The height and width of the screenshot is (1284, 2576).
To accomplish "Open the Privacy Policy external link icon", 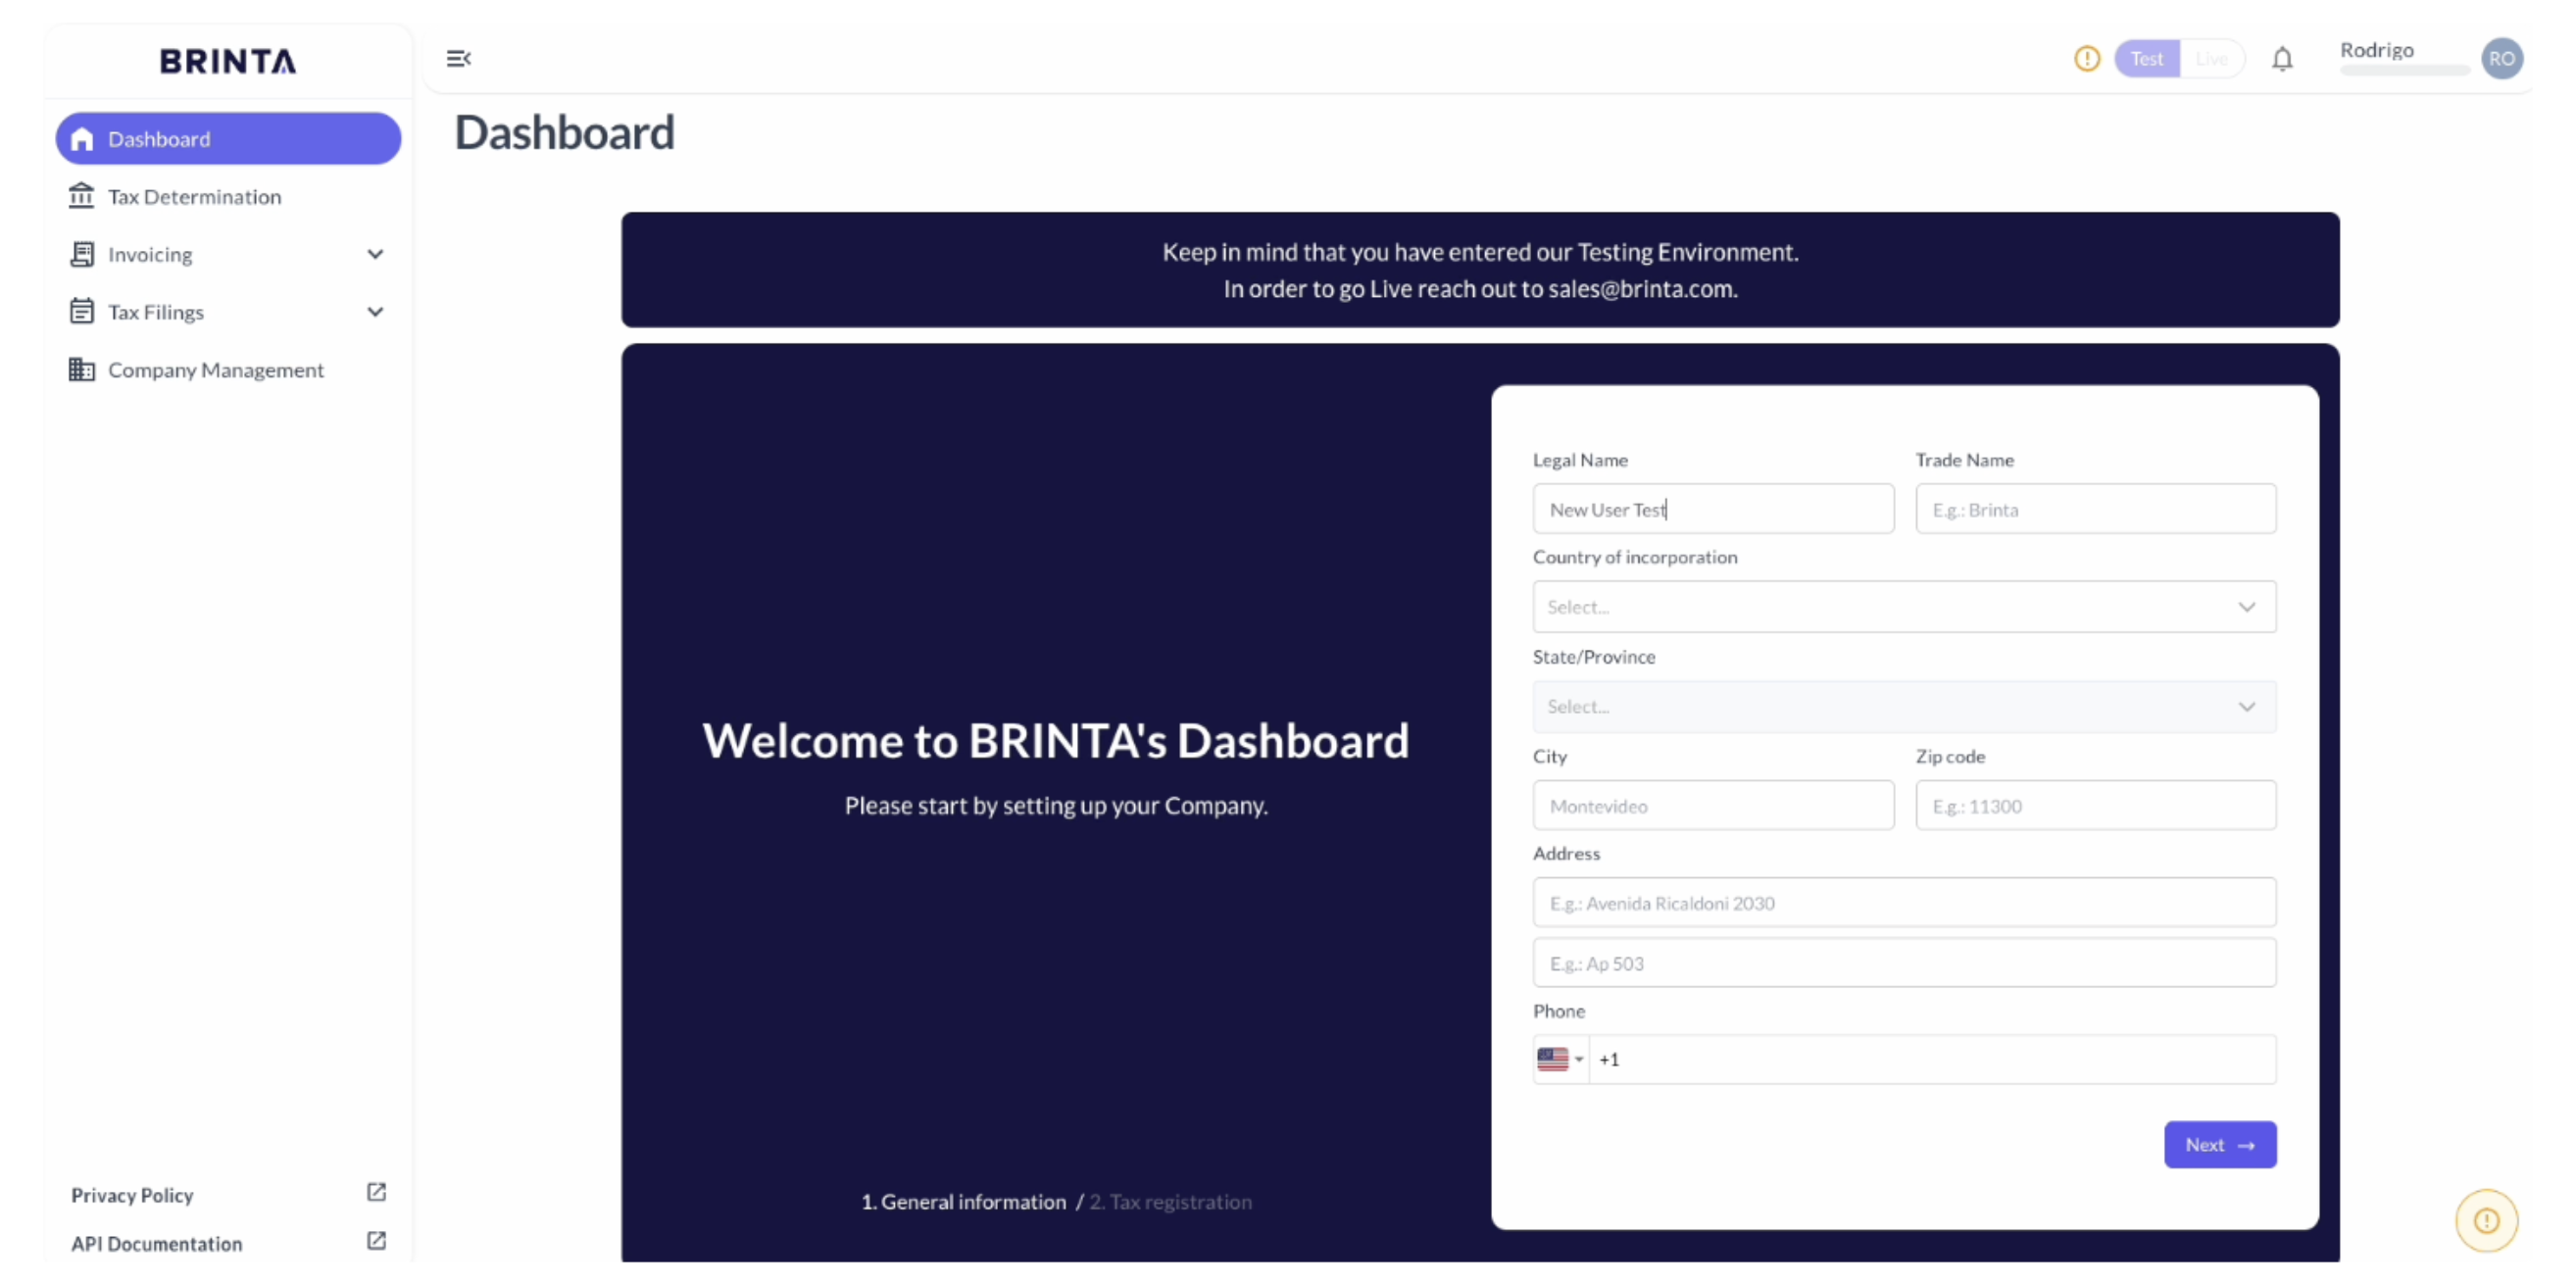I will pyautogui.click(x=376, y=1193).
